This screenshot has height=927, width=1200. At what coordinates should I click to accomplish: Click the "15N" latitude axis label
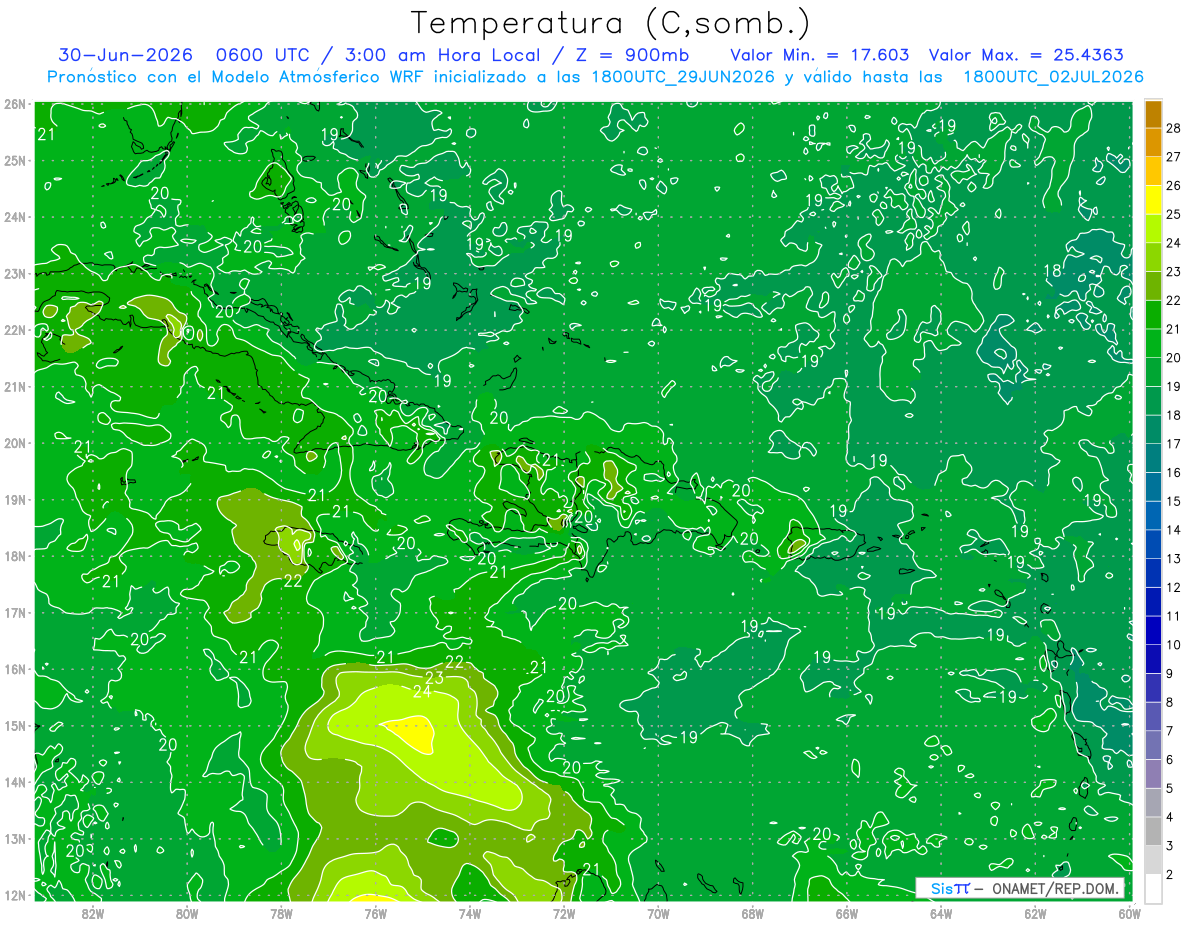click(15, 725)
